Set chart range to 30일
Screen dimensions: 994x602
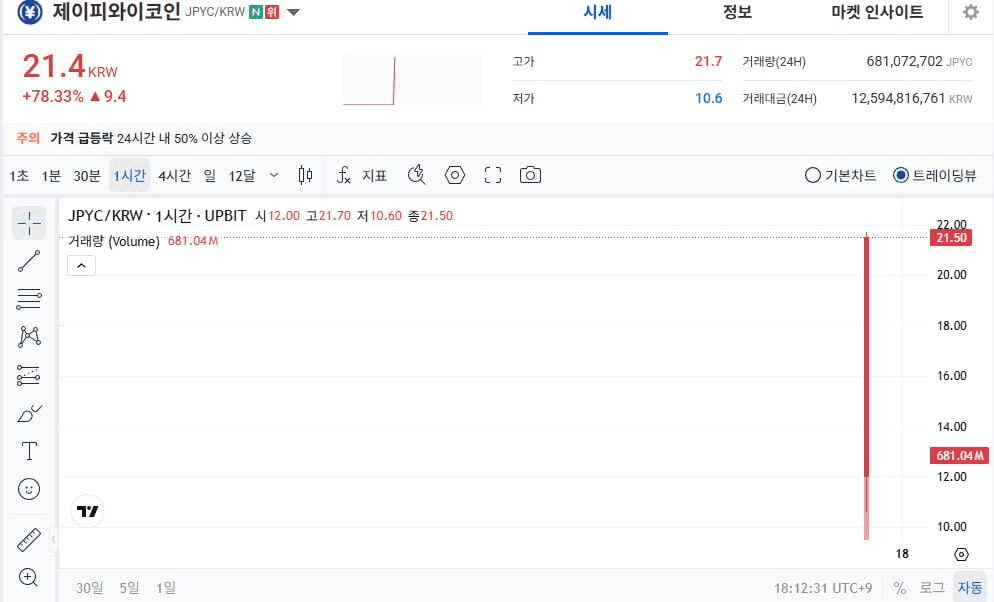[x=89, y=588]
